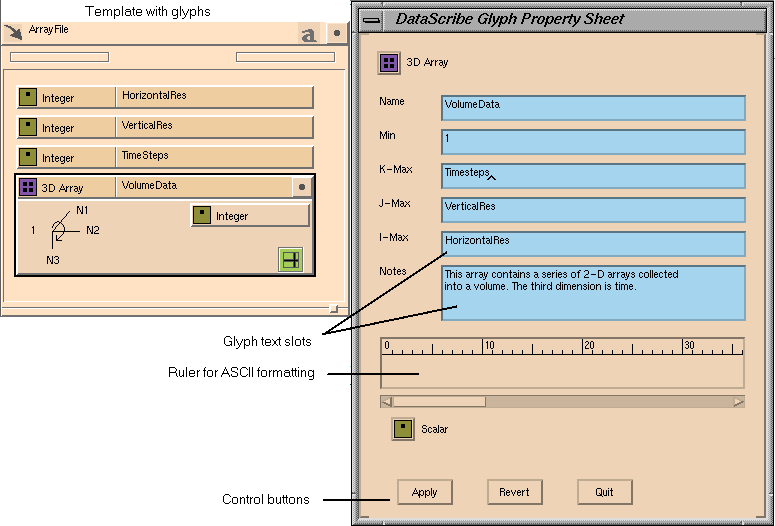Click the Scalar glyph icon in property sheet
The image size is (775, 526).
point(403,429)
